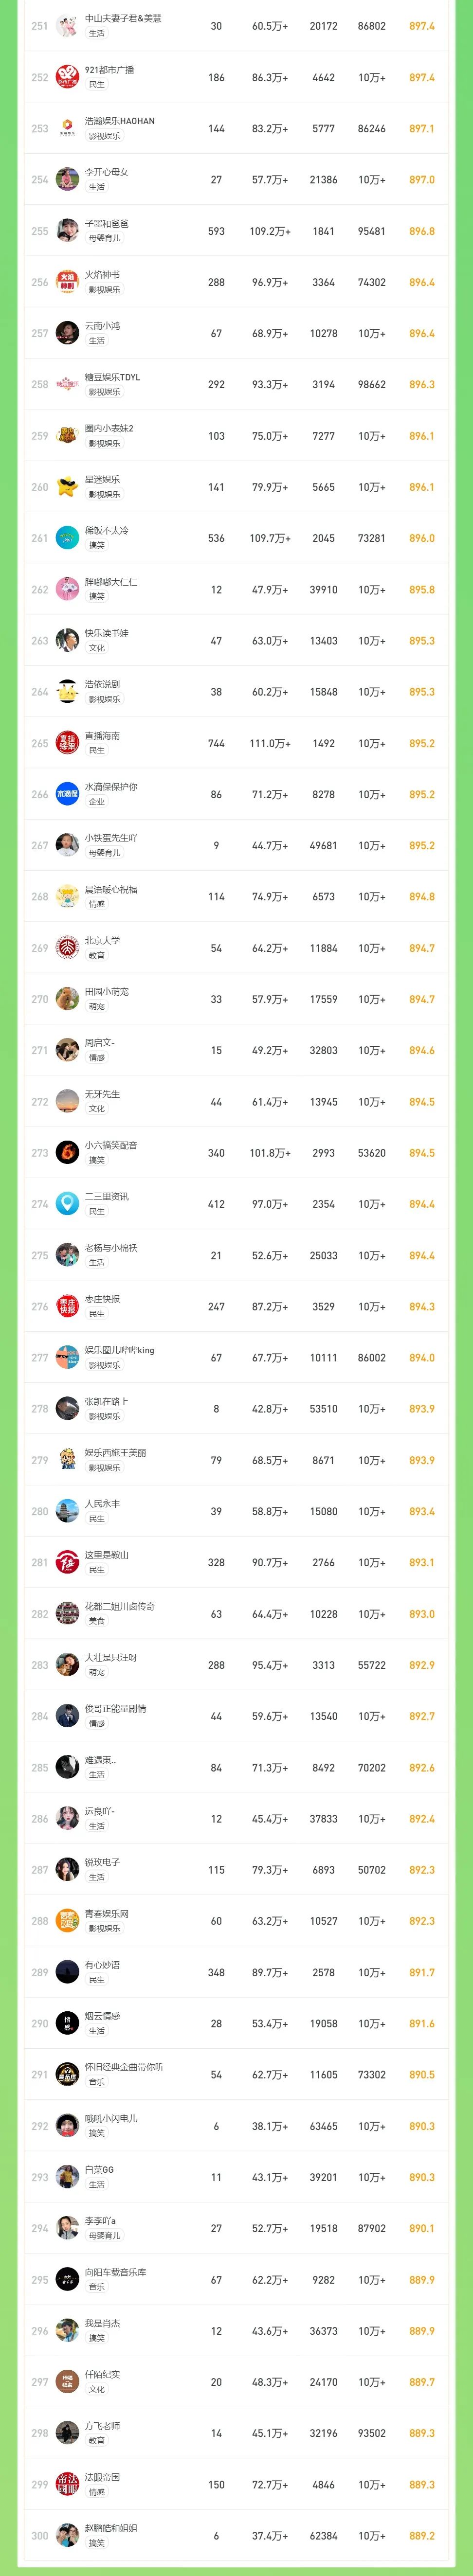Click 水滴保保护你 blue logo avatar
Image resolution: width=473 pixels, height=2576 pixels.
coord(67,794)
